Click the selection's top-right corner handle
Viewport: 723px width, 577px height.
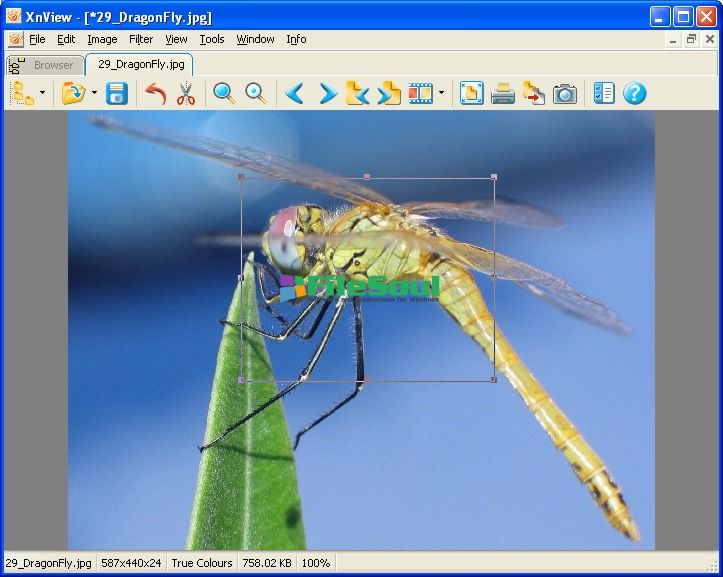[494, 177]
